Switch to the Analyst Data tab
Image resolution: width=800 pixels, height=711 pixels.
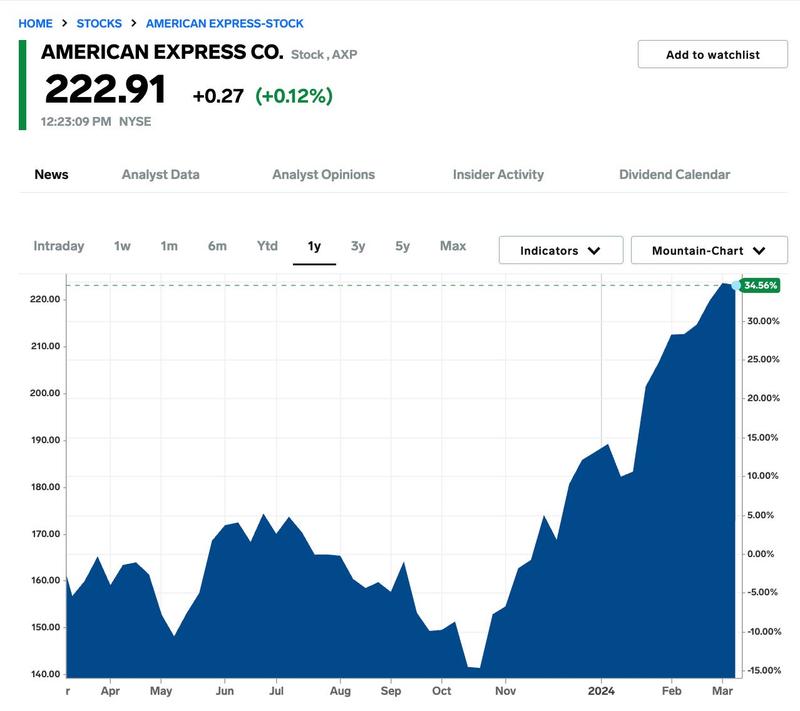160,174
